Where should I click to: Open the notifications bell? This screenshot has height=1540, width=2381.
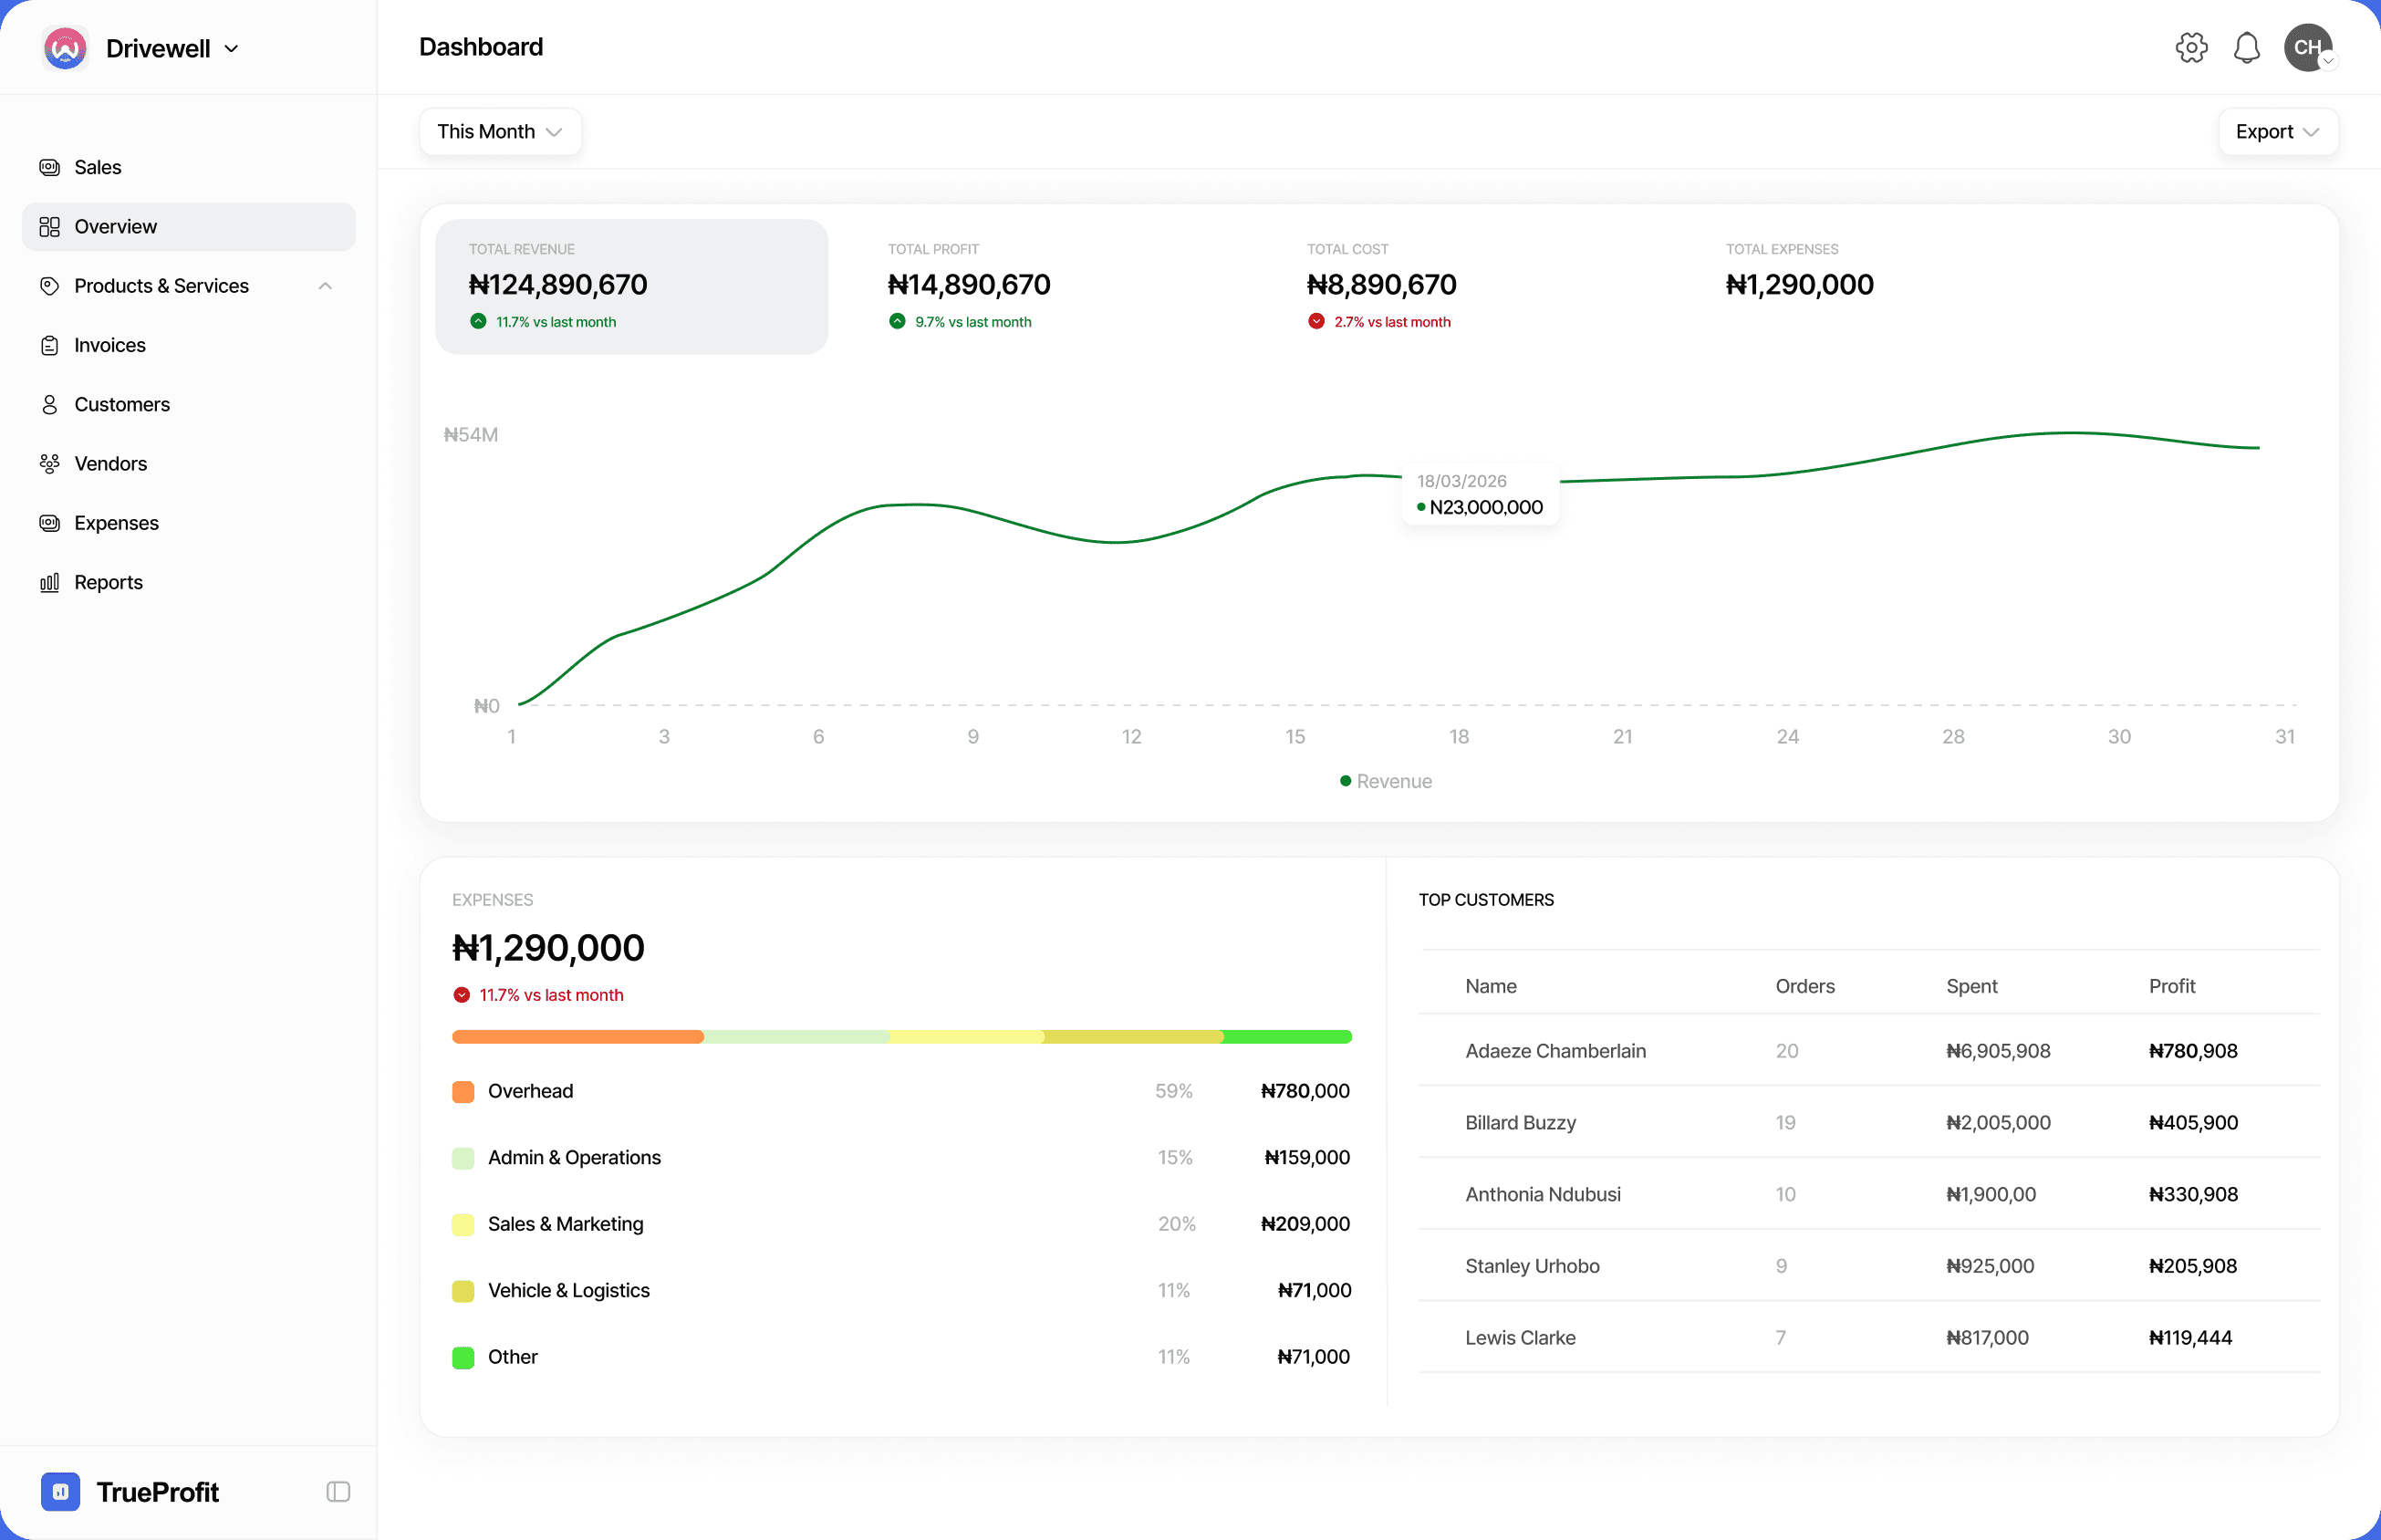(2246, 47)
